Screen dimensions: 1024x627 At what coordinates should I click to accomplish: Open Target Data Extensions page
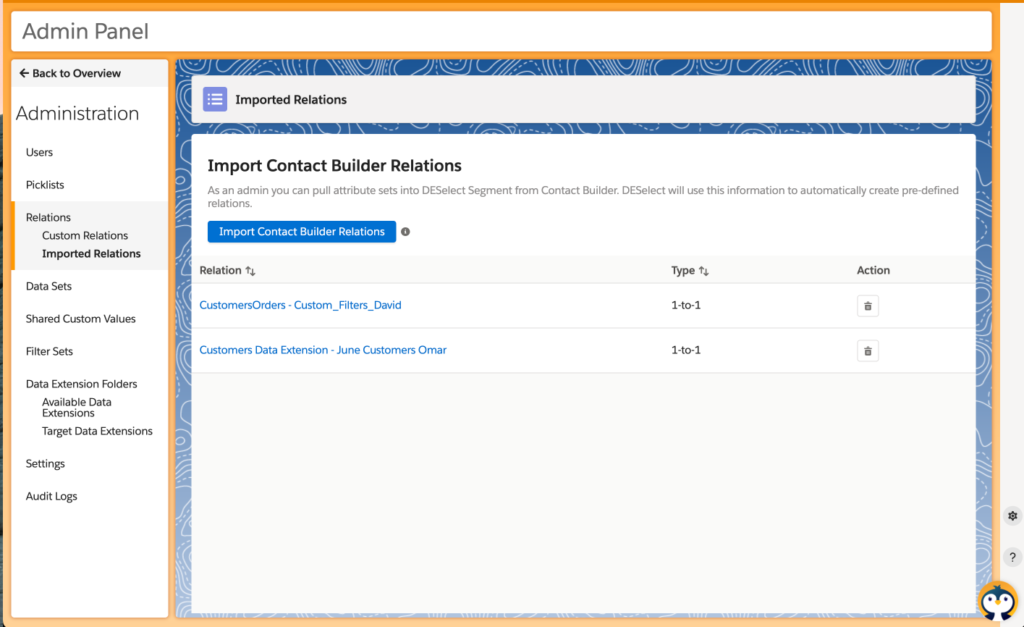click(x=97, y=431)
